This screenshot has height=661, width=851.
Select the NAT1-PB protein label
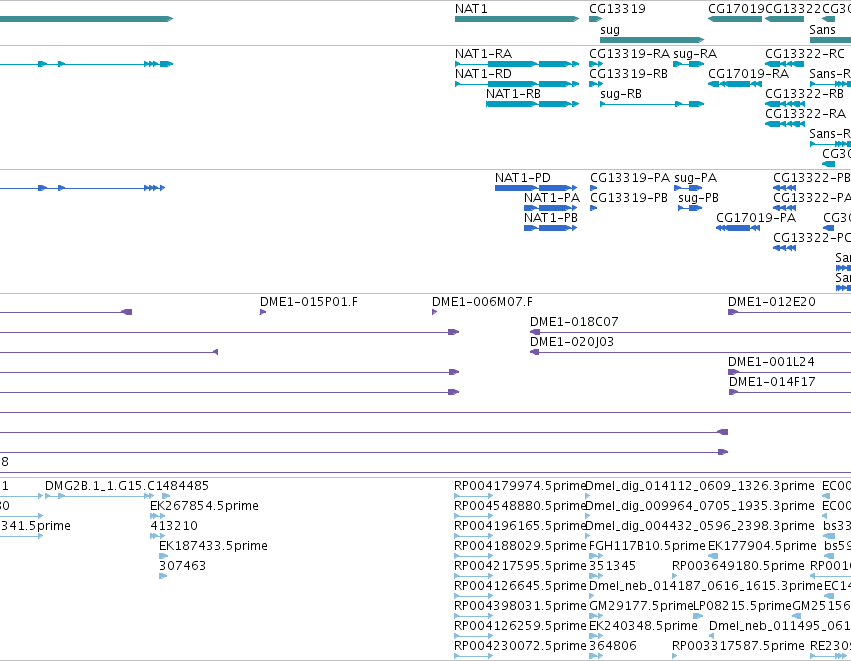pyautogui.click(x=551, y=218)
